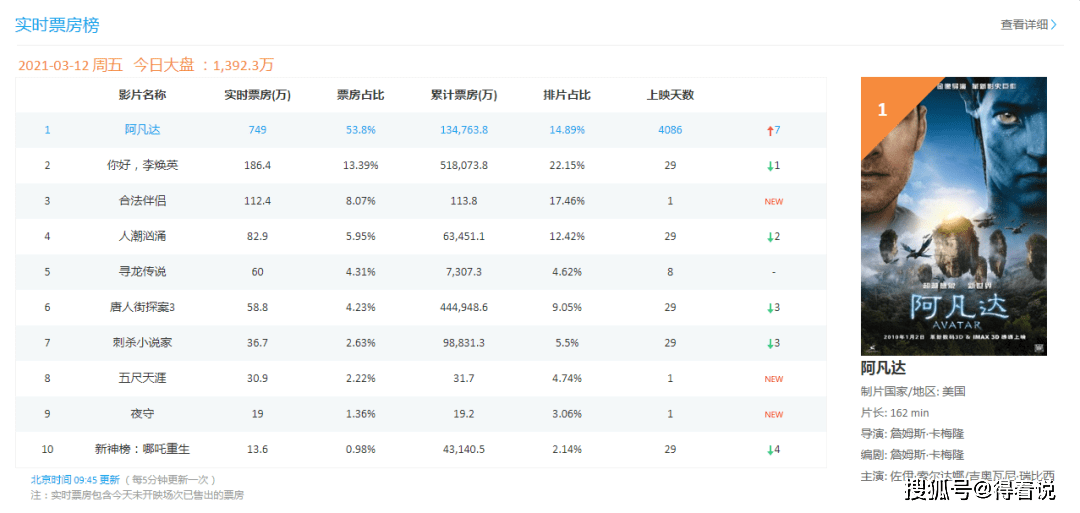The image size is (1080, 513).
Task: Click the 22.15% screening share value
Action: coord(567,165)
